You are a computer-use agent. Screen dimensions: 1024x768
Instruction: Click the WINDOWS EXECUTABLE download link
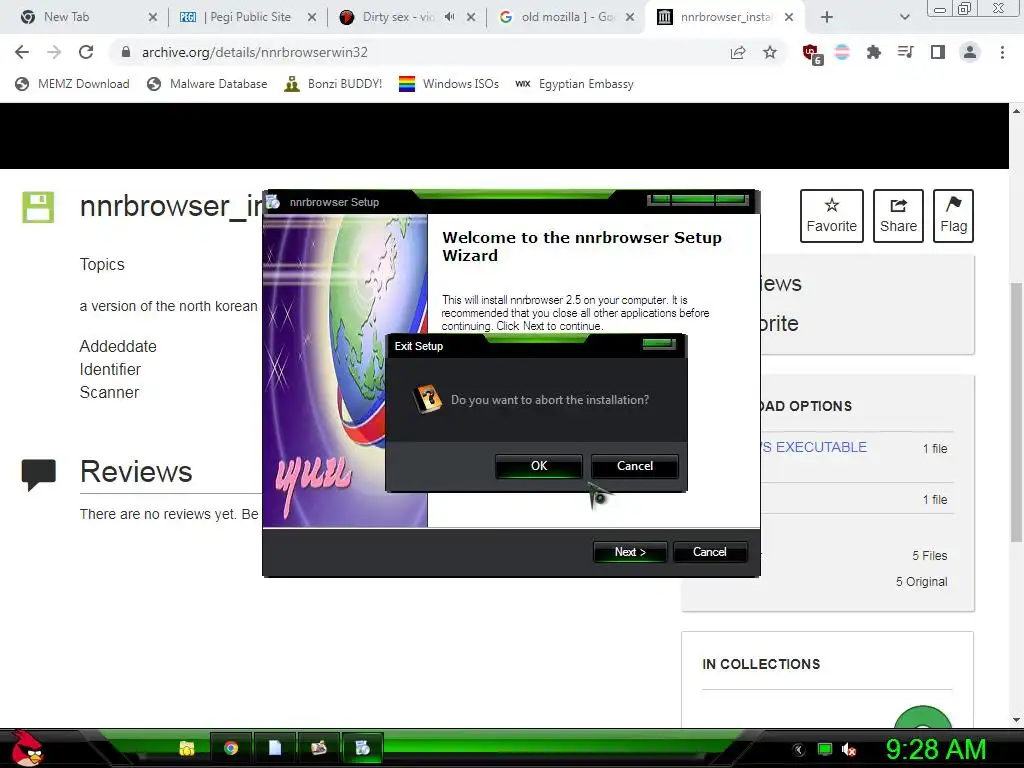coord(814,447)
